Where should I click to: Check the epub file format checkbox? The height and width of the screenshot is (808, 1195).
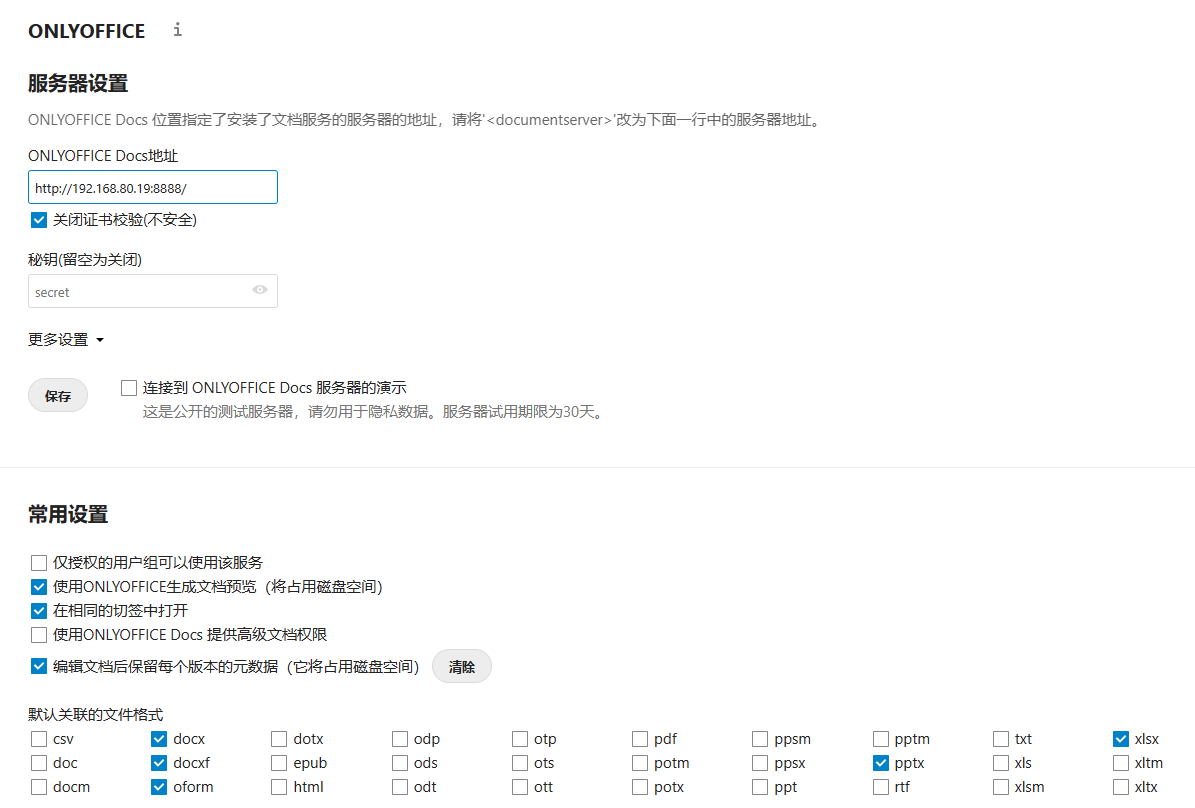coord(279,763)
